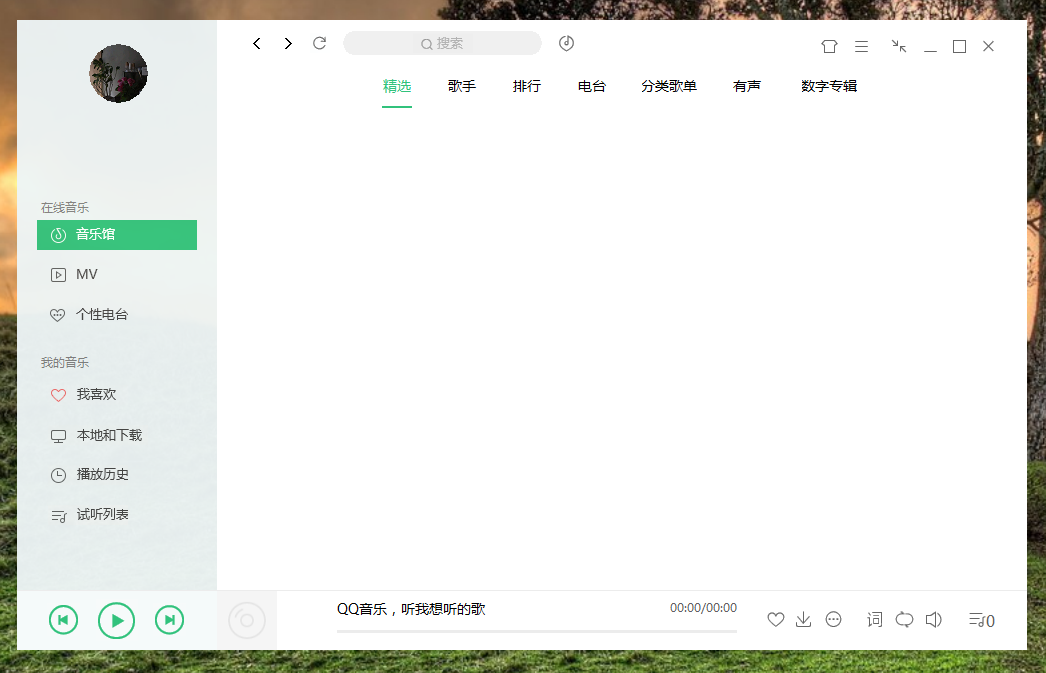1046x673 pixels.
Task: Open the play queue list icon
Action: click(981, 620)
